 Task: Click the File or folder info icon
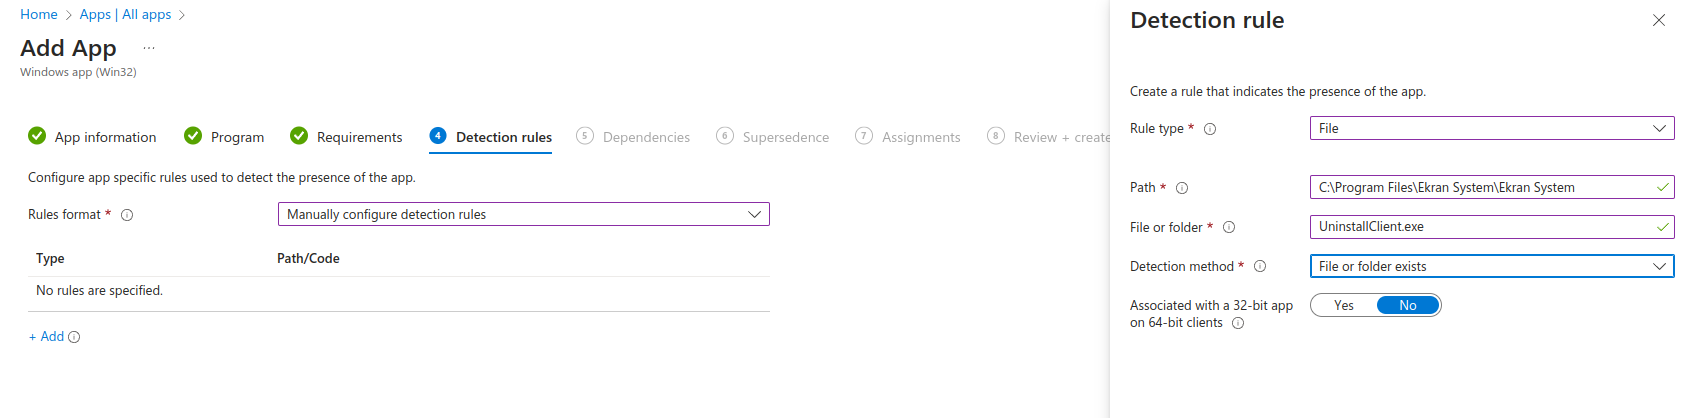point(1229,227)
